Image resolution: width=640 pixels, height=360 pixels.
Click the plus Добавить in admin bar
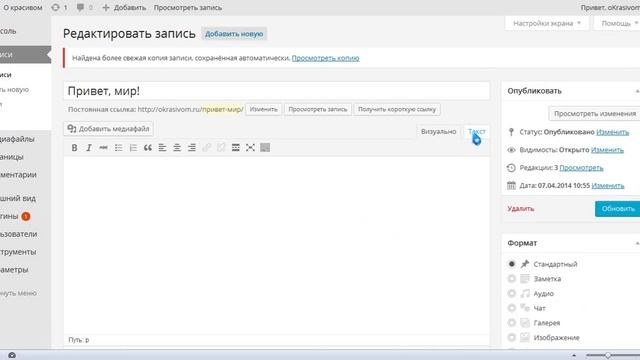124,7
